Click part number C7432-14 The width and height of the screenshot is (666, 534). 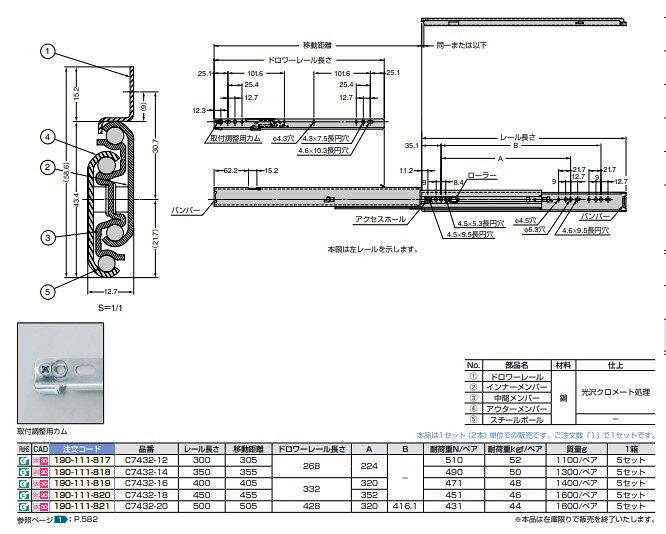point(146,472)
